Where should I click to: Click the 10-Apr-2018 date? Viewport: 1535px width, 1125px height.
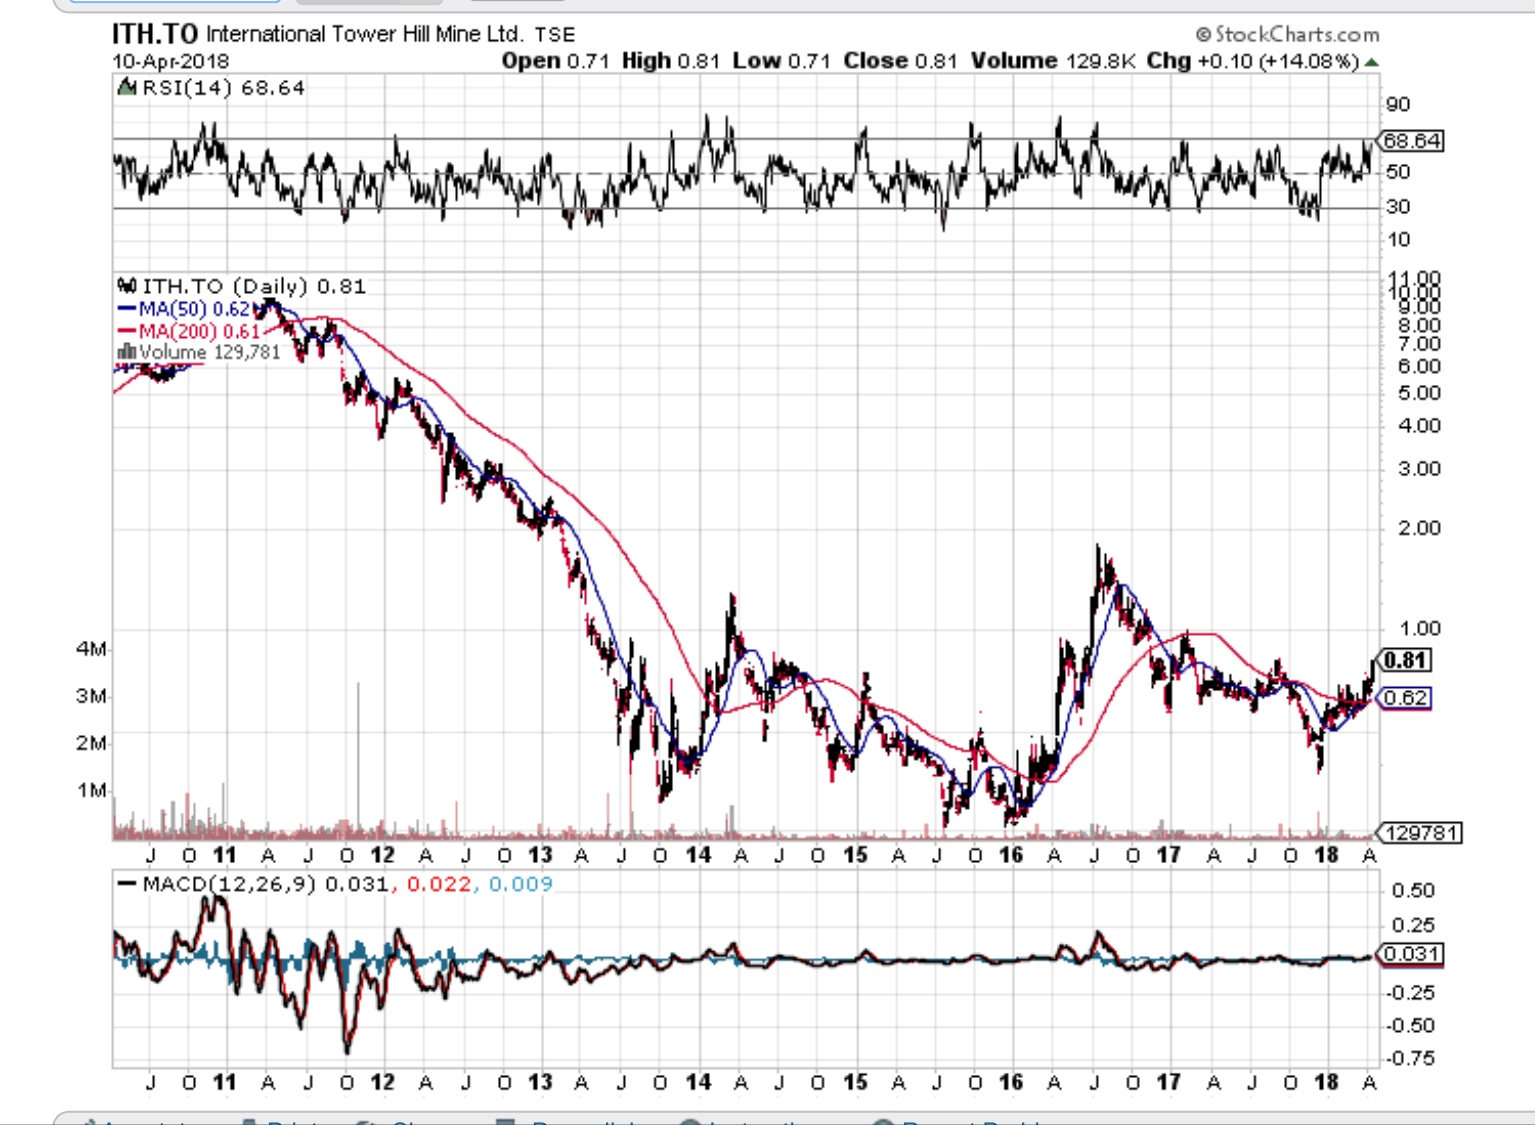[170, 61]
